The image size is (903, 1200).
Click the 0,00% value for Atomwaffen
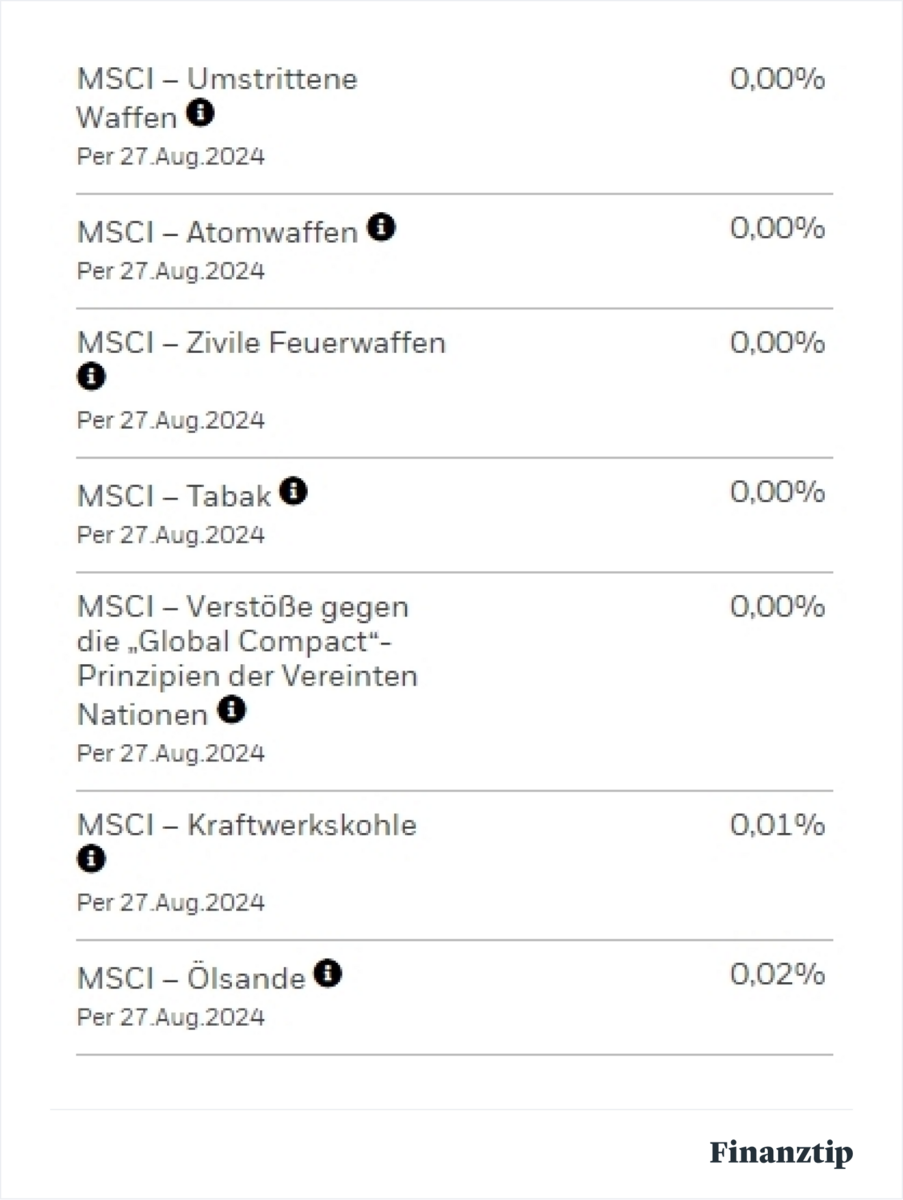pyautogui.click(x=777, y=229)
